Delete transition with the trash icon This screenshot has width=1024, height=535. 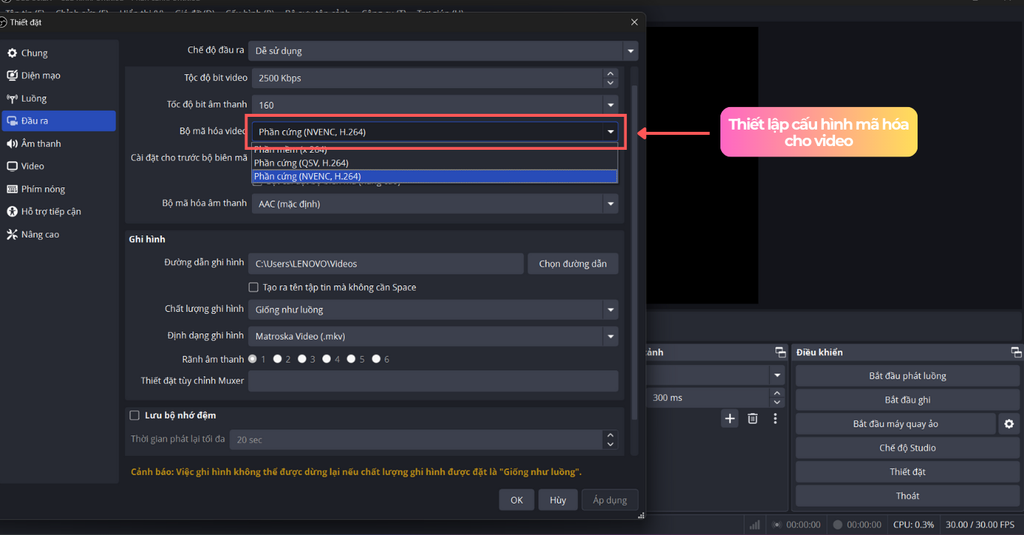tap(752, 419)
